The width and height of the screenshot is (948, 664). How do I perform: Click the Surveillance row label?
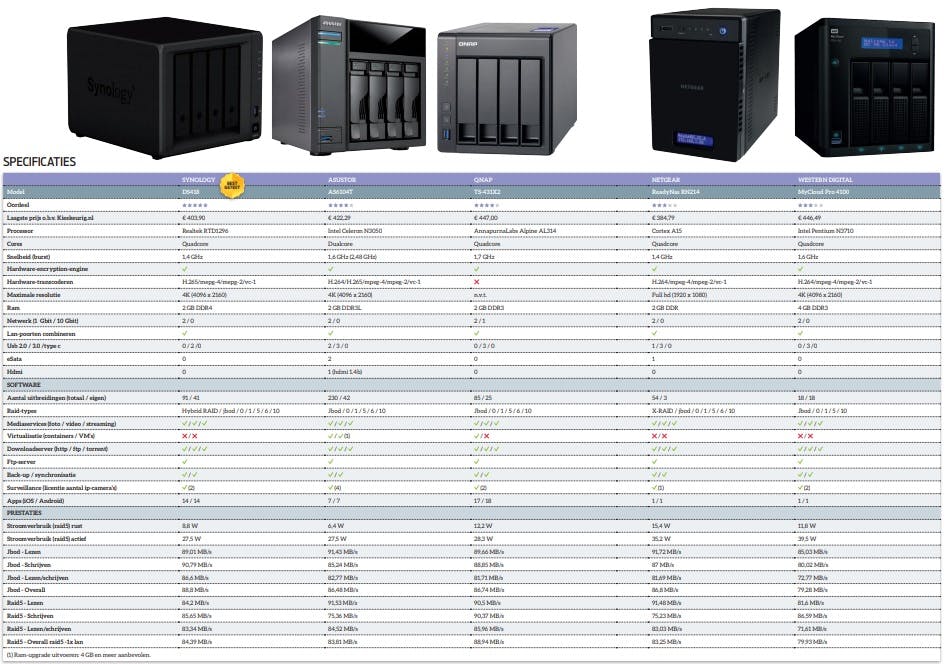click(x=62, y=487)
